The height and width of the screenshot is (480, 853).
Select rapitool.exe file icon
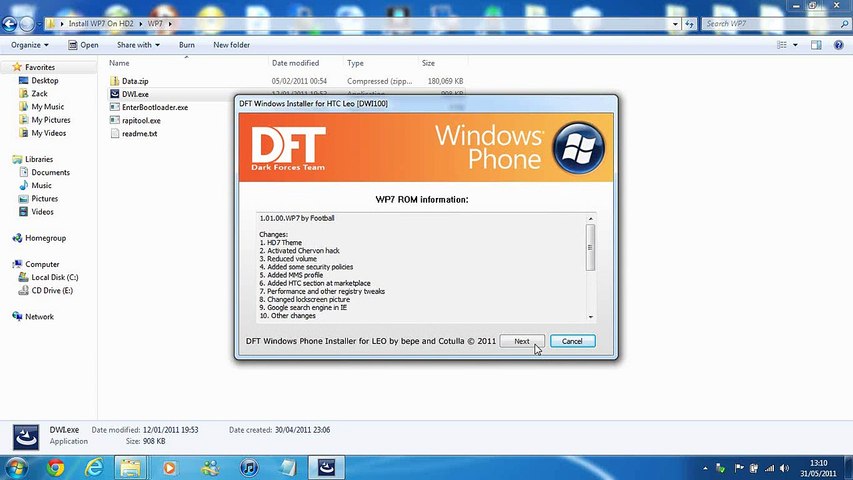114,120
